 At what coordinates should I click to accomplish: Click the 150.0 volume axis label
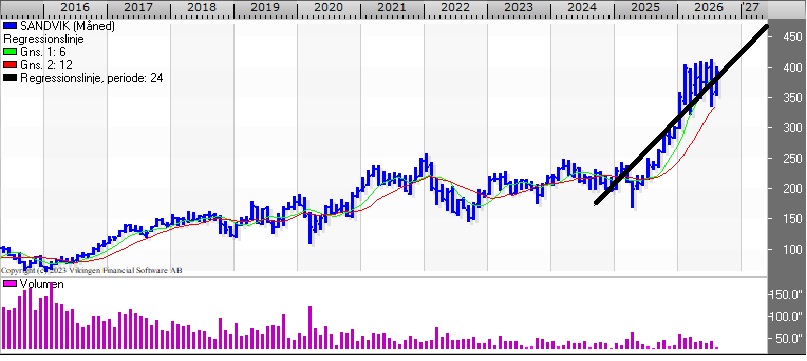[x=785, y=295]
